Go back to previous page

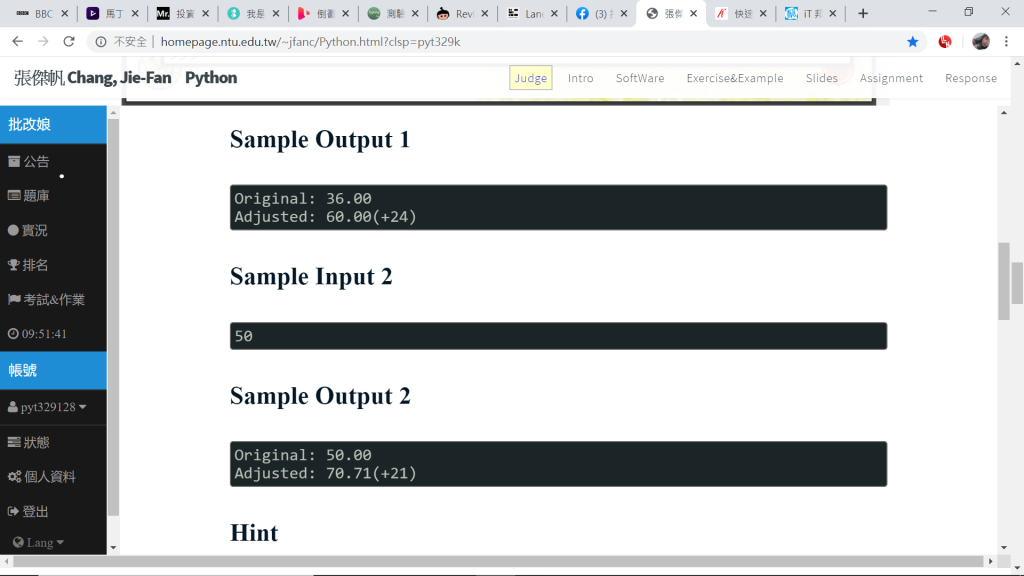point(18,41)
